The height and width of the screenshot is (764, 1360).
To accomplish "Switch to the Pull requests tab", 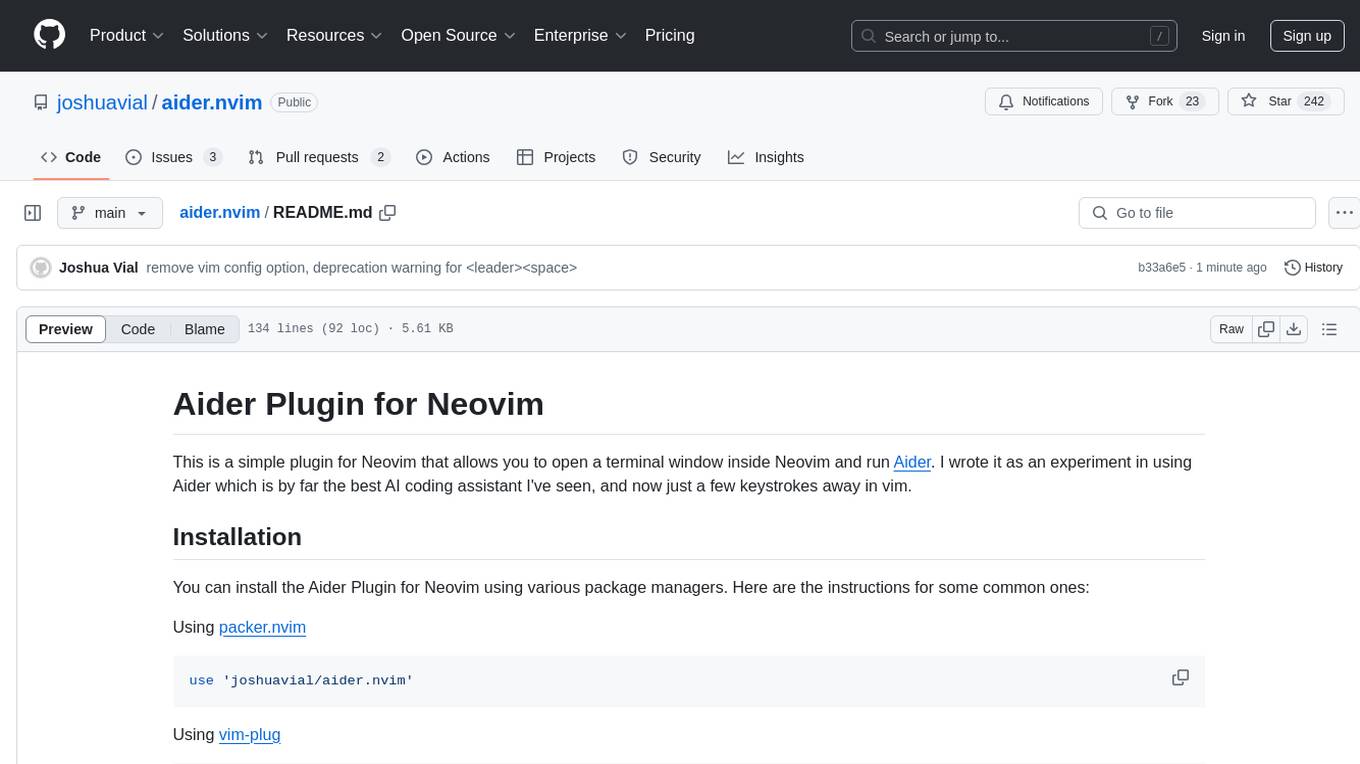I will 319,157.
